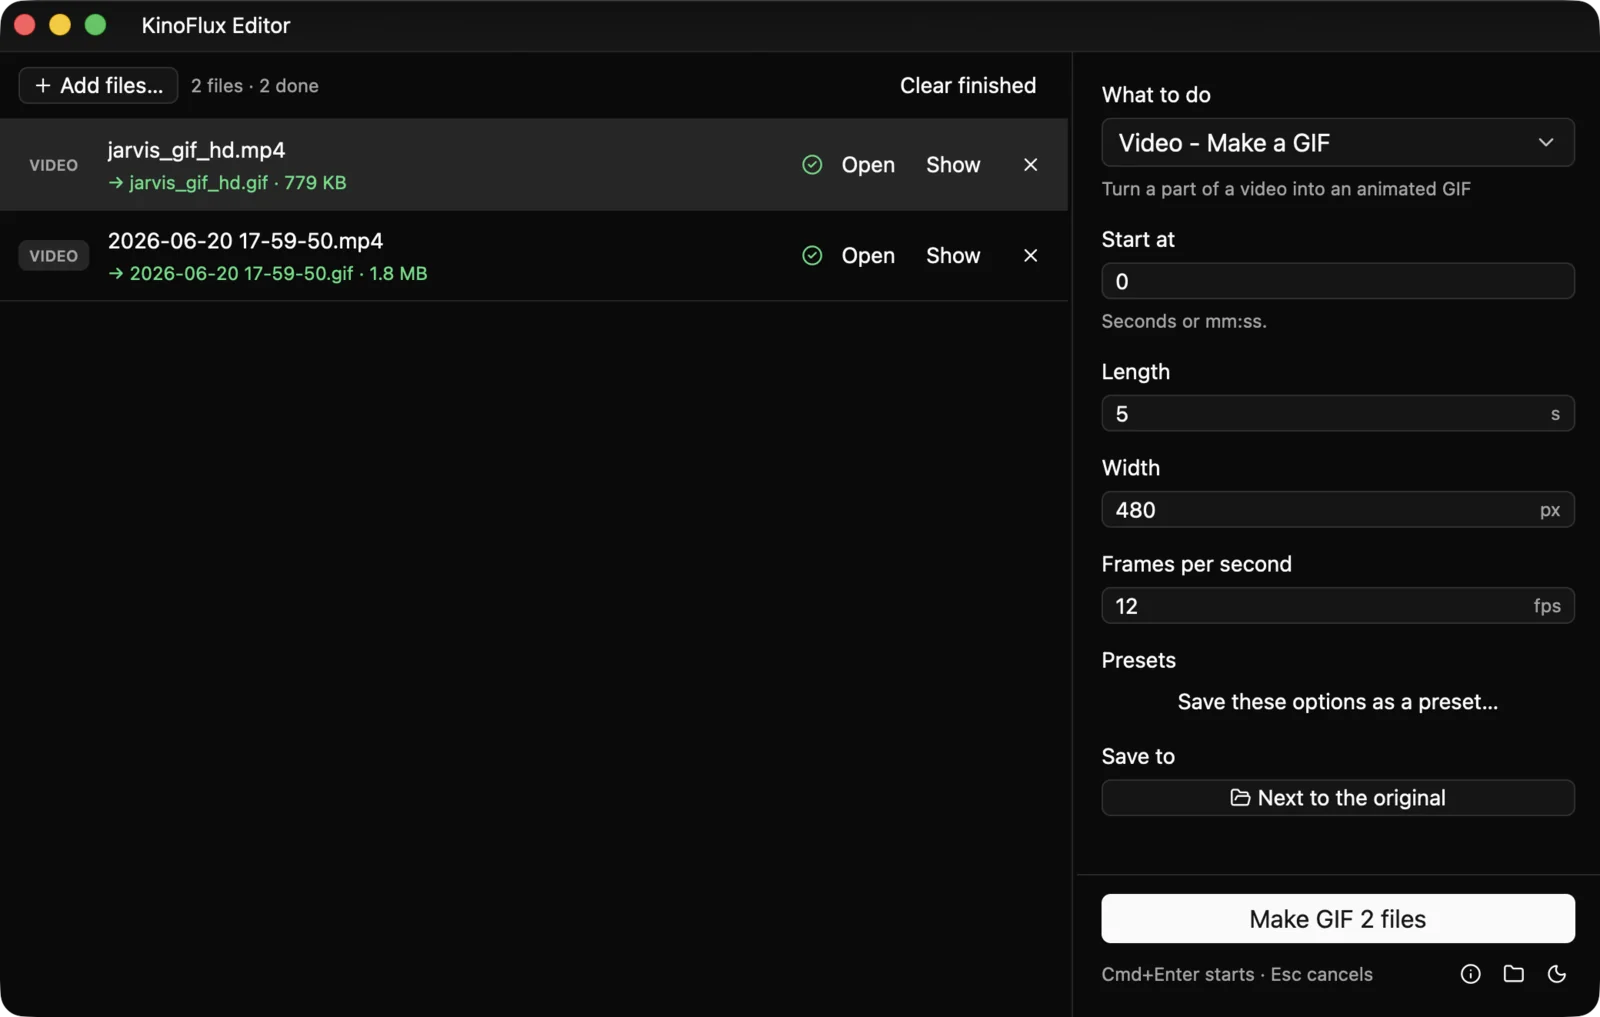
Task: Click the Width input field
Action: [x=1338, y=510]
